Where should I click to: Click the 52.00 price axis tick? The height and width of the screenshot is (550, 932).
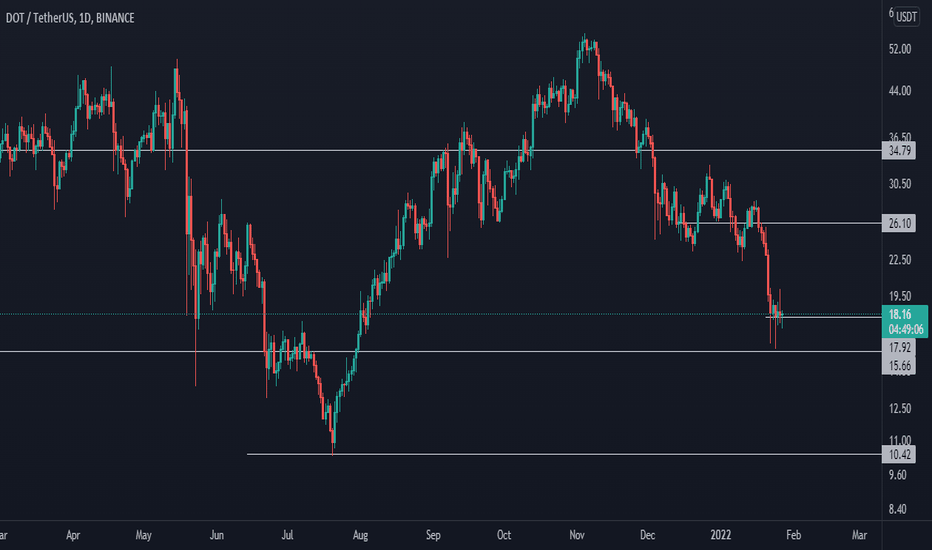click(900, 49)
